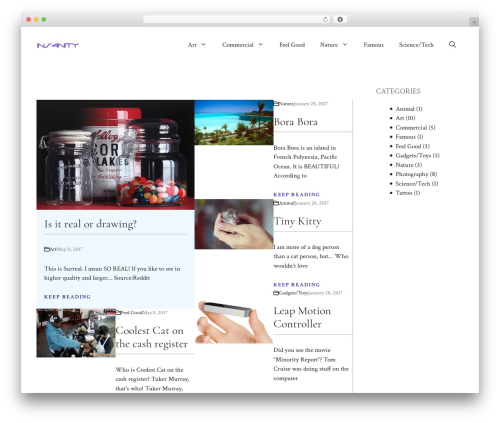Viewport: 500px width, 423px height.
Task: Open the Leap Motion Controller post title
Action: point(302,317)
